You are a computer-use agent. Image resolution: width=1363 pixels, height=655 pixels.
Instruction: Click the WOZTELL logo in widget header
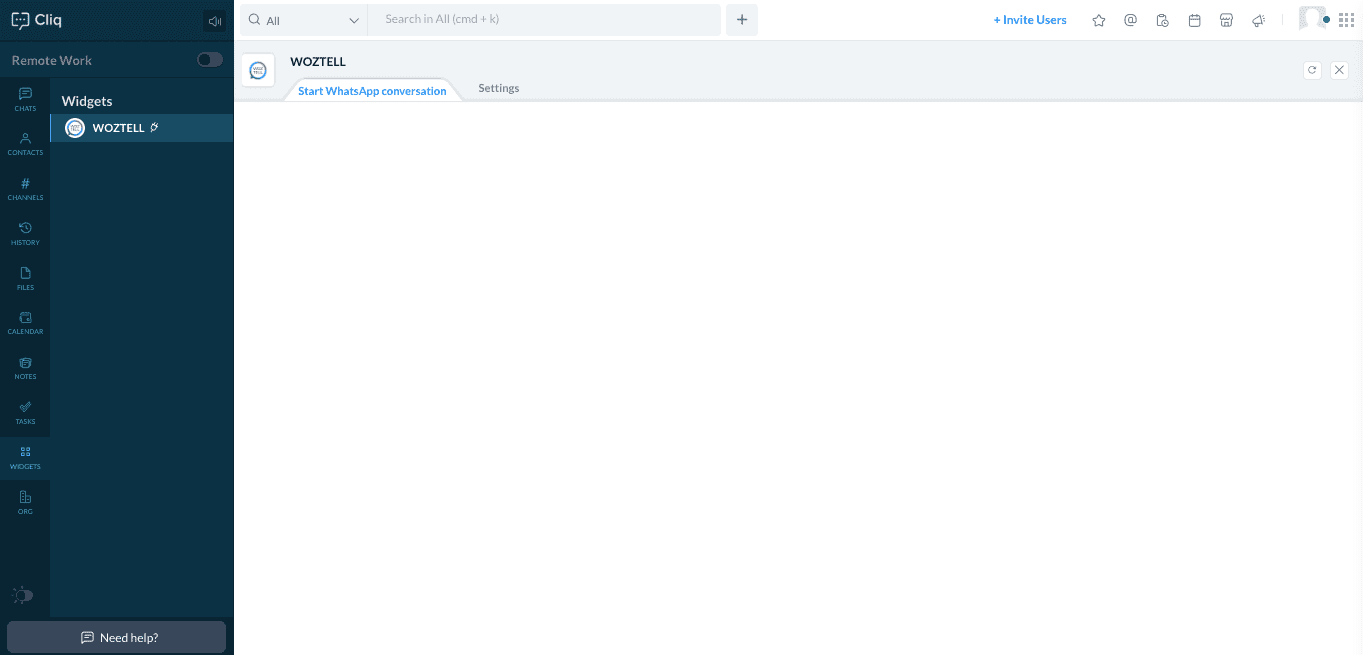(258, 70)
